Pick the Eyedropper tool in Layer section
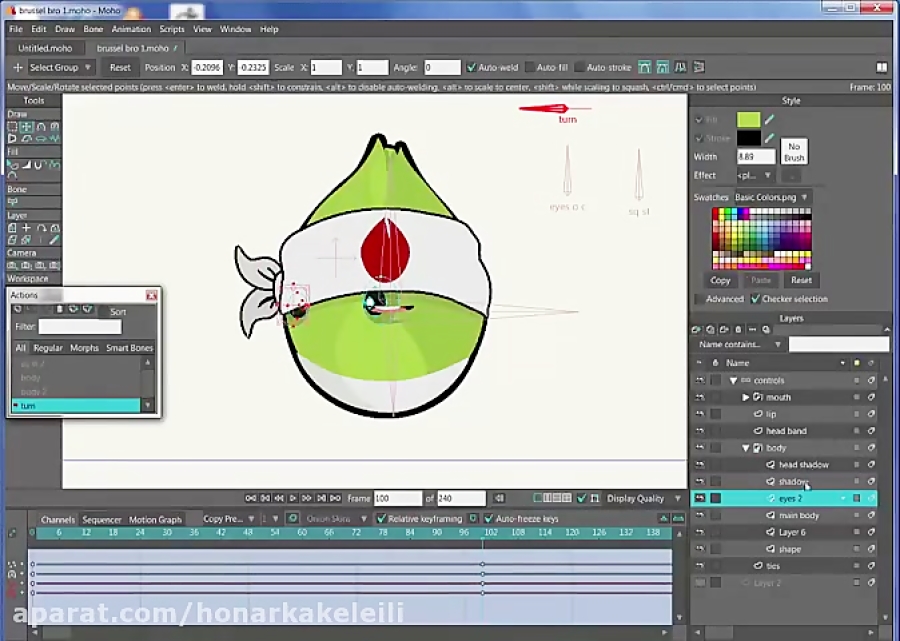The height and width of the screenshot is (641, 900). [54, 240]
